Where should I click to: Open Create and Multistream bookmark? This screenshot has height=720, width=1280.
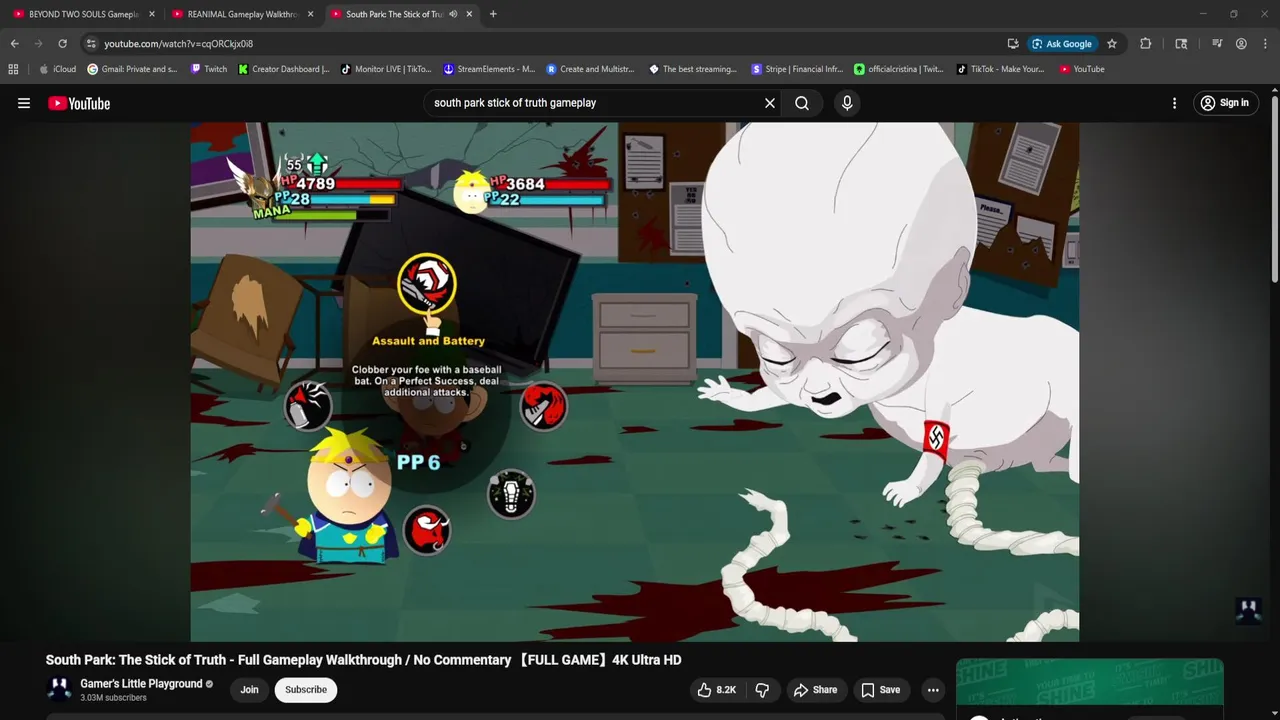591,69
